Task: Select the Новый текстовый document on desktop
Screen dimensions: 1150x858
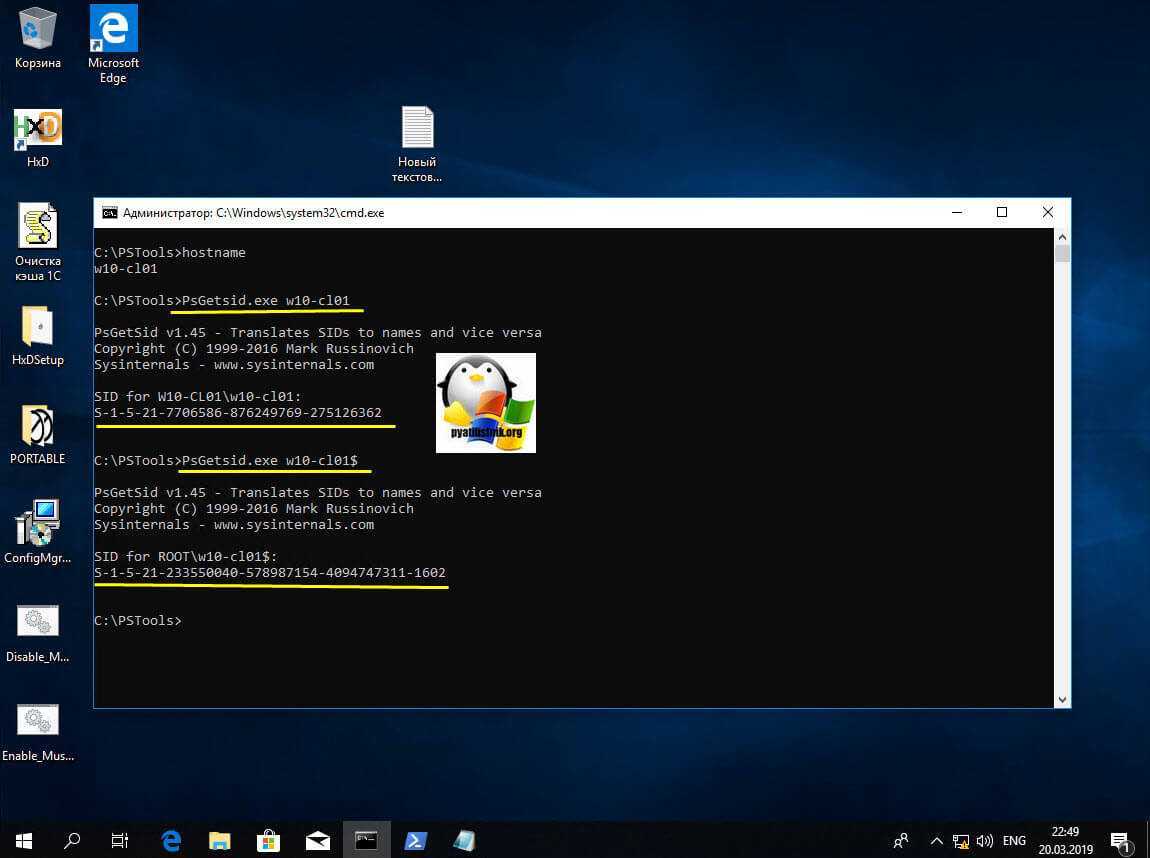Action: (417, 129)
